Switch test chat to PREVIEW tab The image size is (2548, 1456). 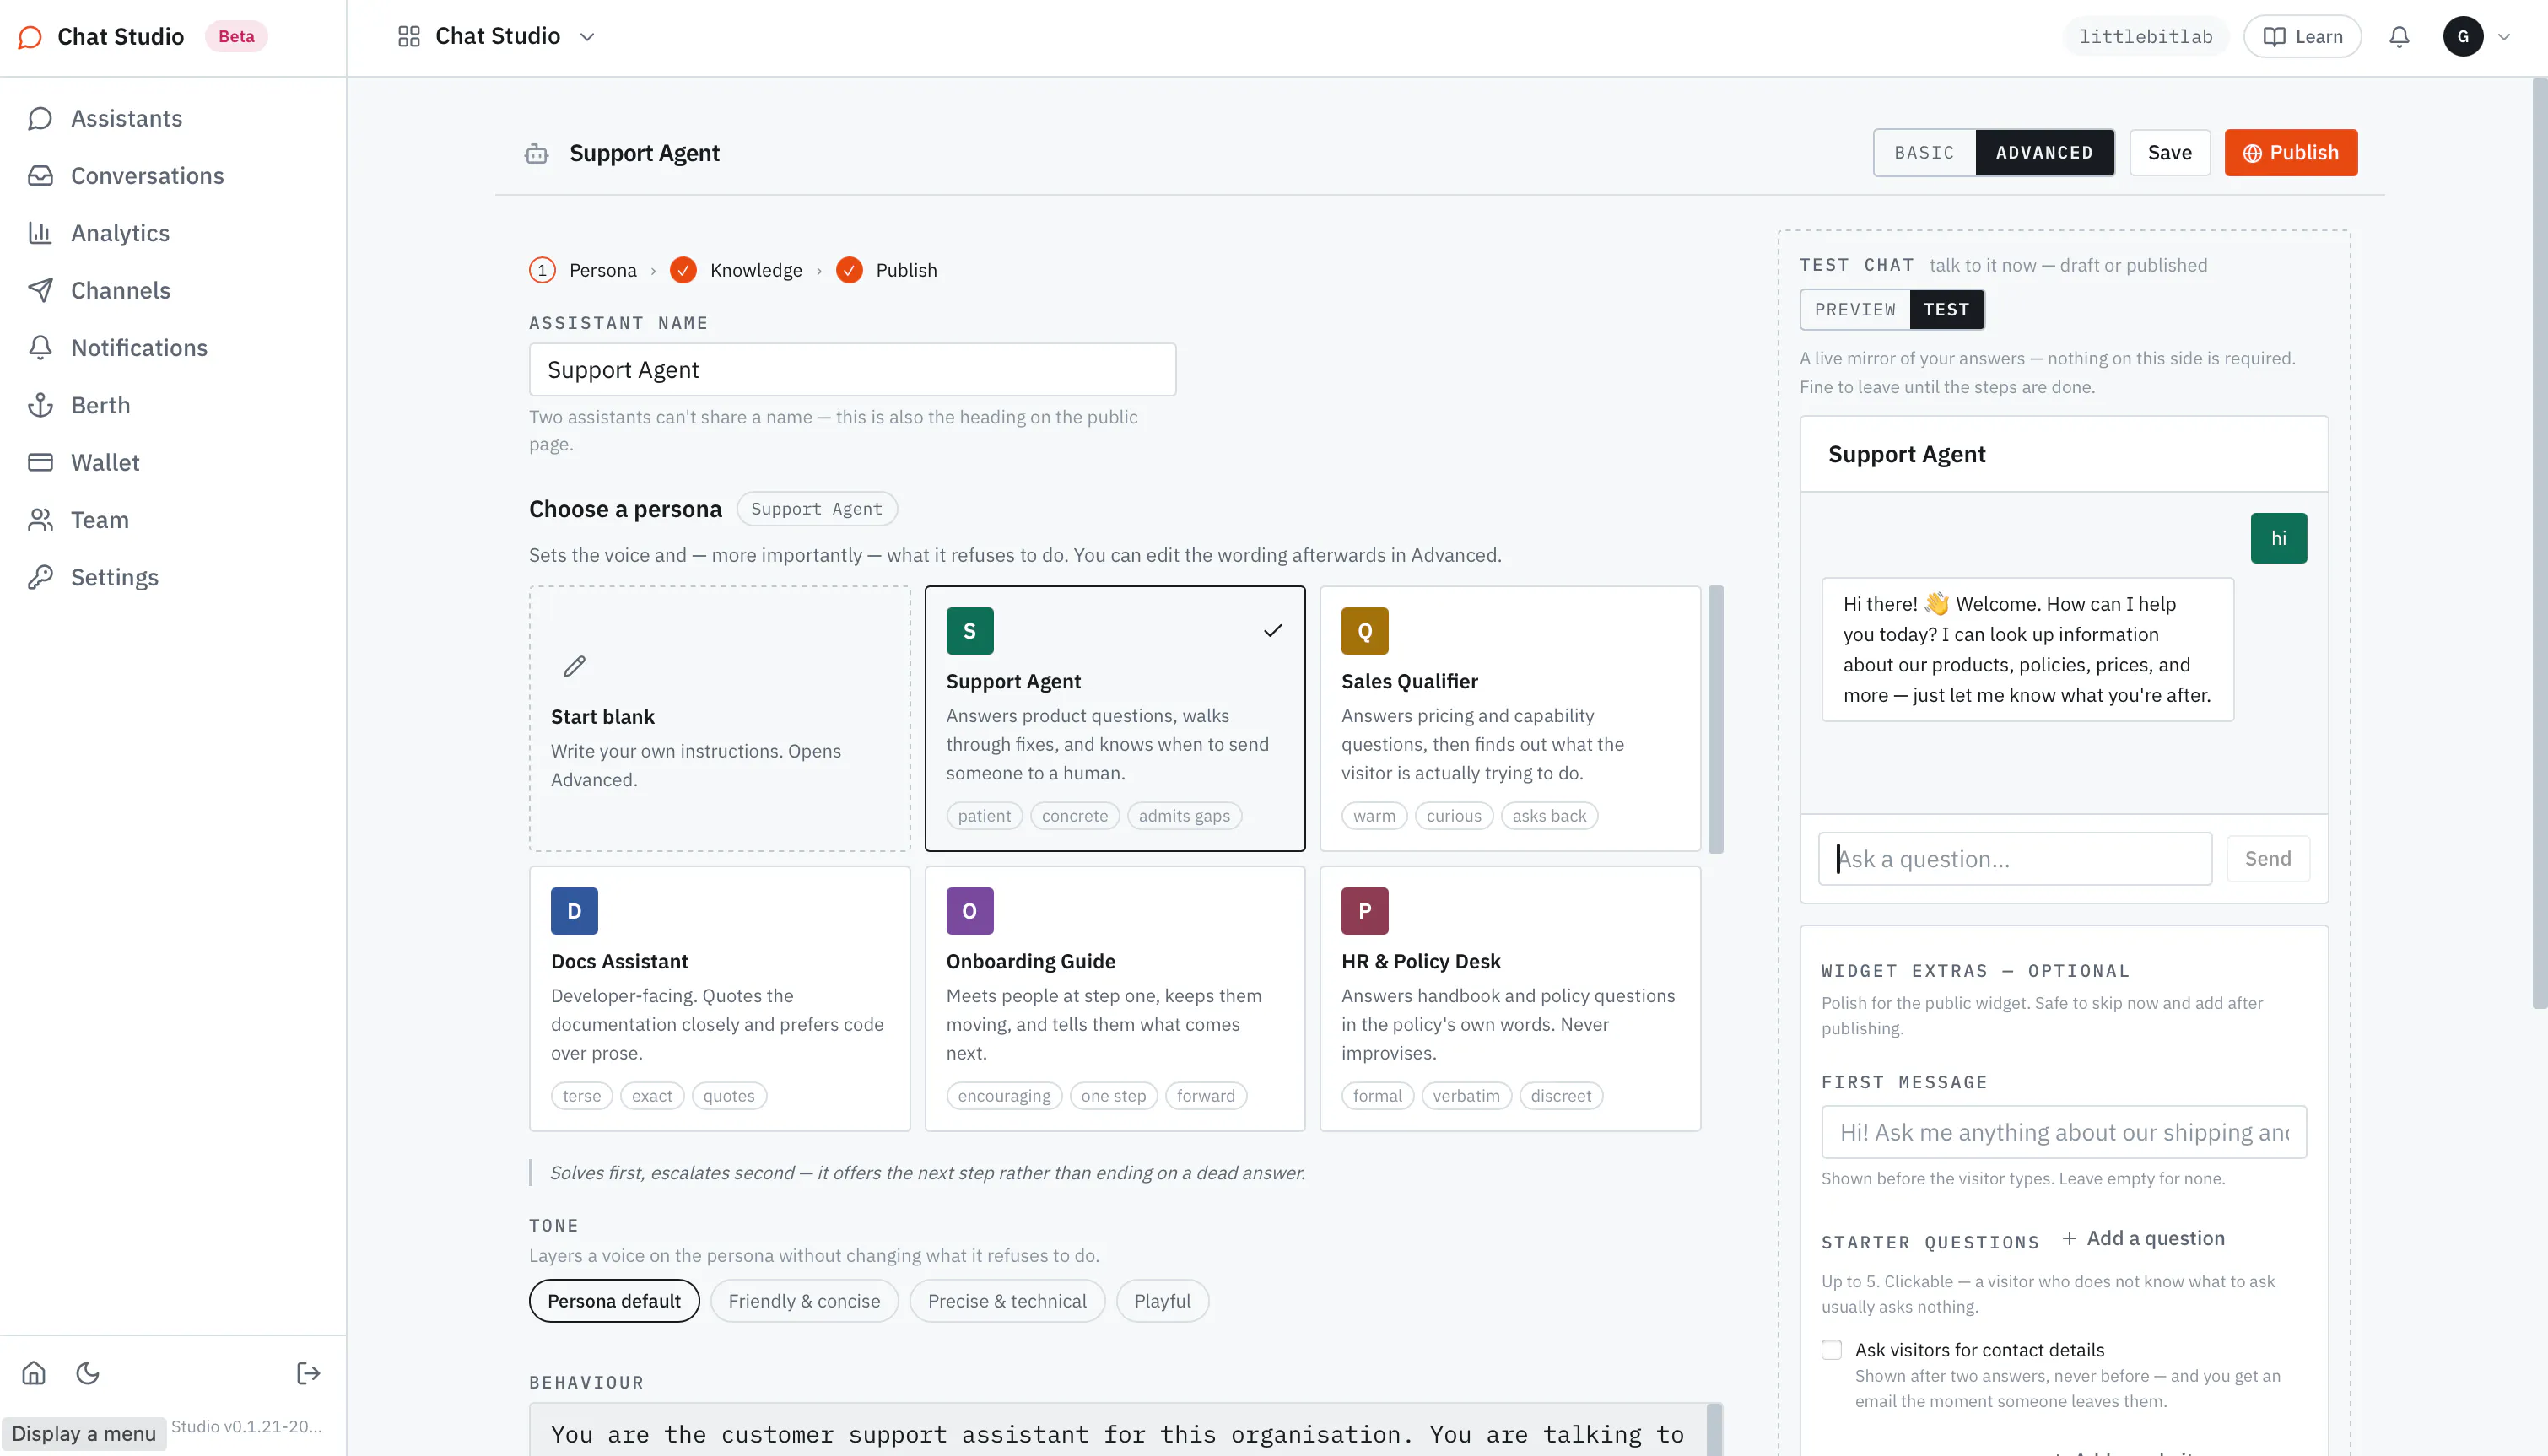[1855, 309]
